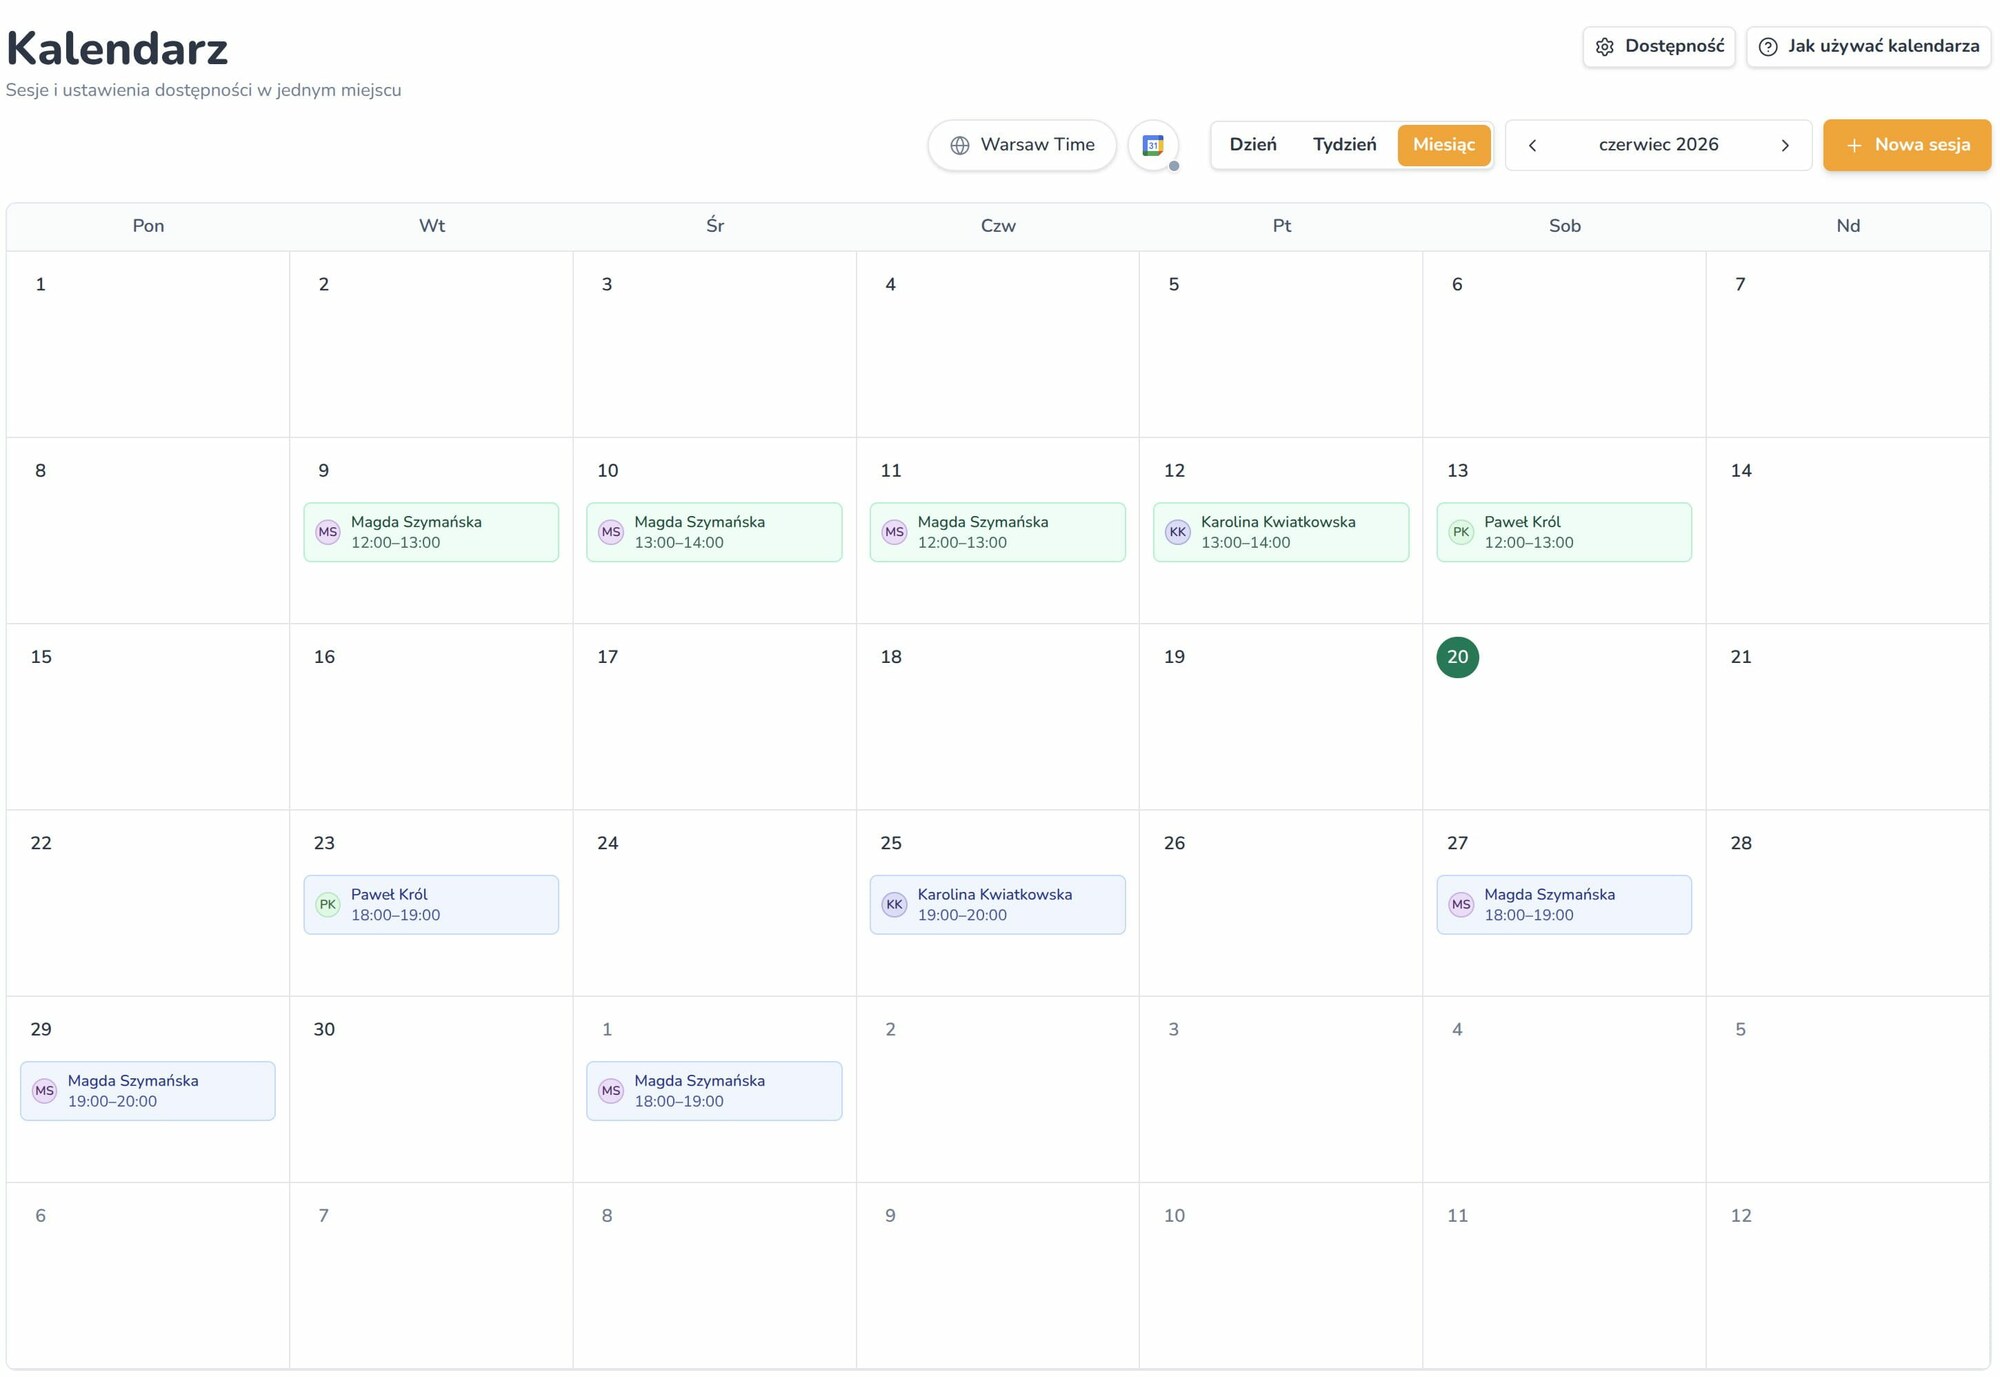
Task: Click the question mark help icon
Action: coord(1768,47)
